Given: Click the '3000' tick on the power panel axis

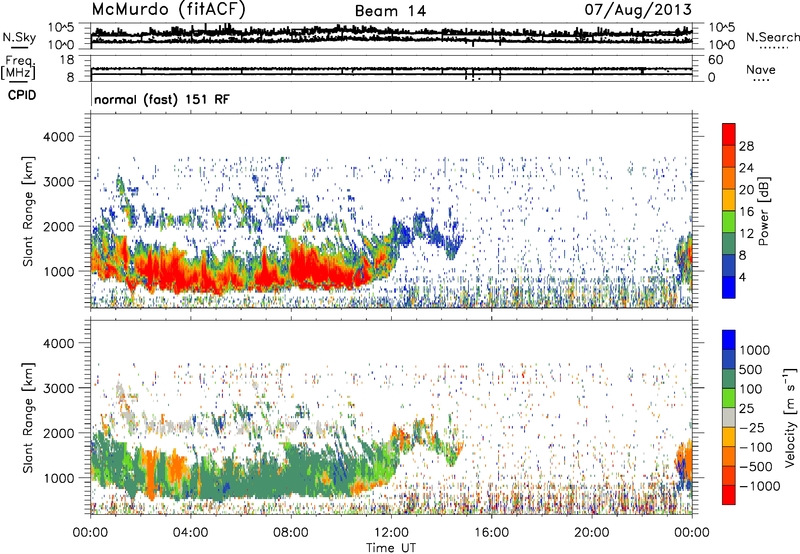Looking at the screenshot, I should 58,182.
